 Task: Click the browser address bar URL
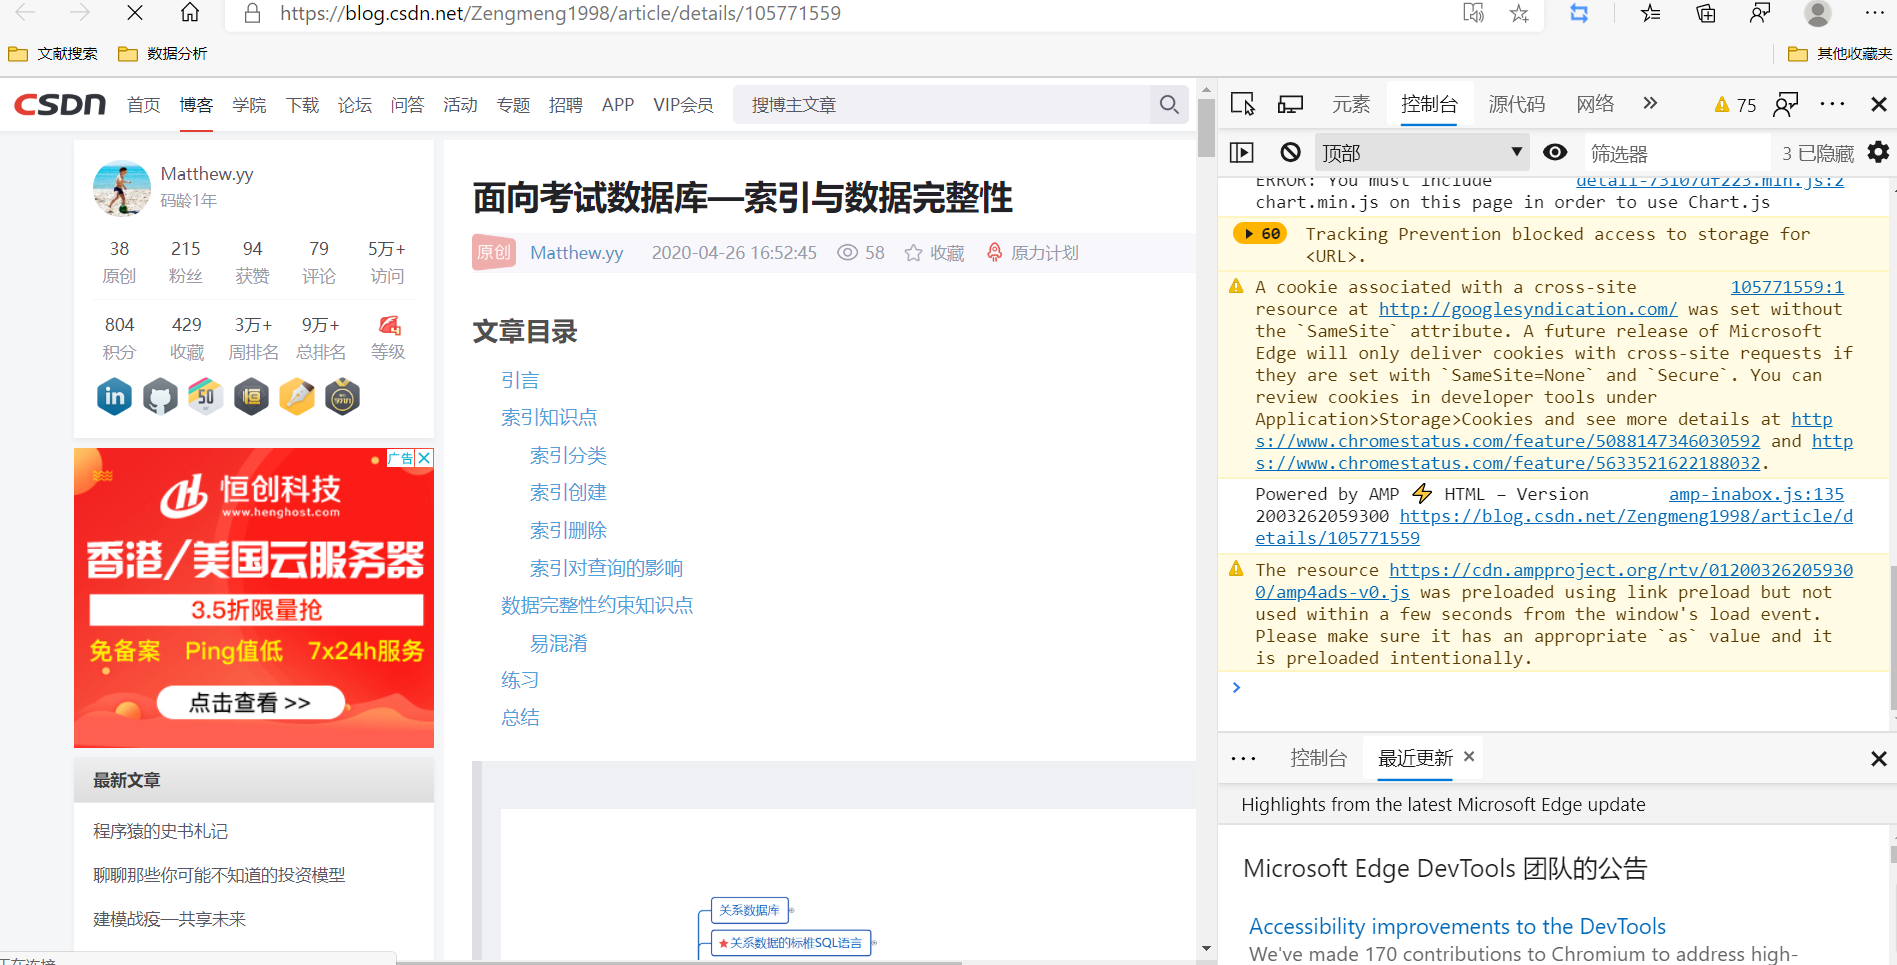(560, 13)
